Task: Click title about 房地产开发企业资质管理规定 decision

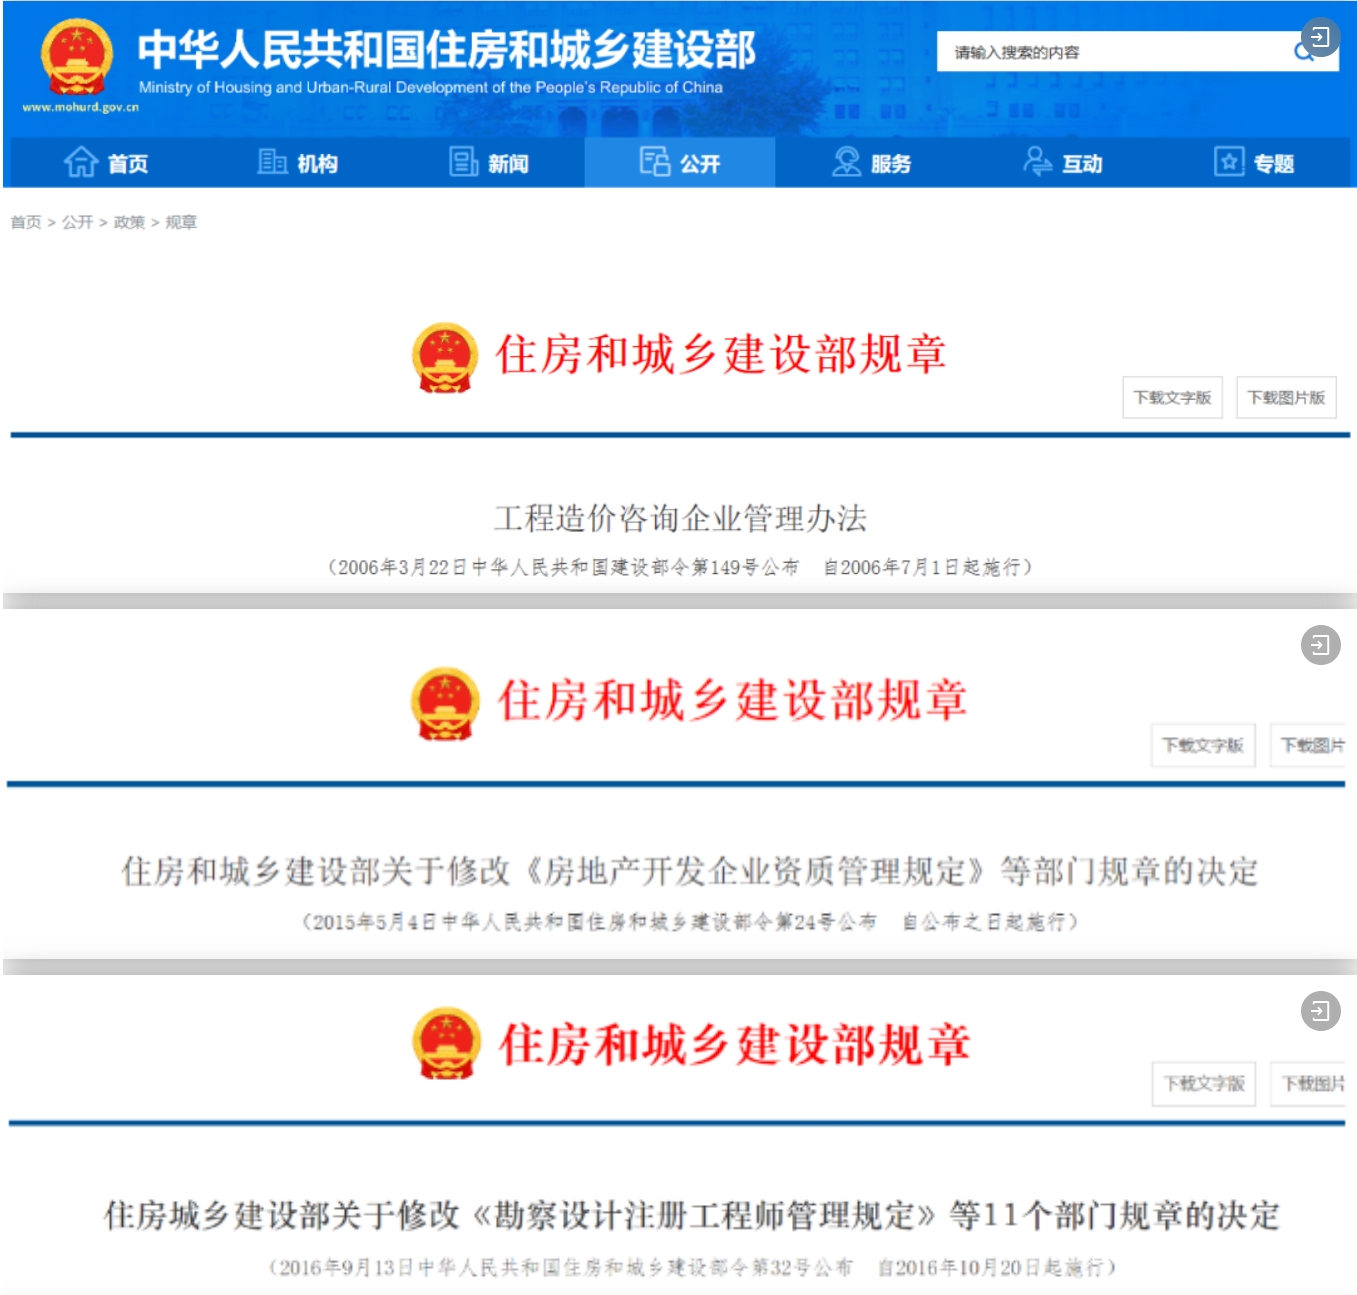Action: coord(690,871)
